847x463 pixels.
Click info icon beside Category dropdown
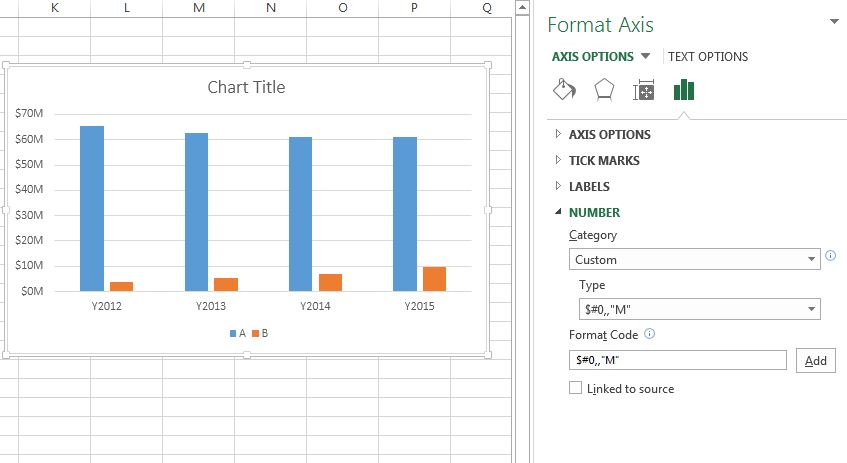click(x=831, y=257)
